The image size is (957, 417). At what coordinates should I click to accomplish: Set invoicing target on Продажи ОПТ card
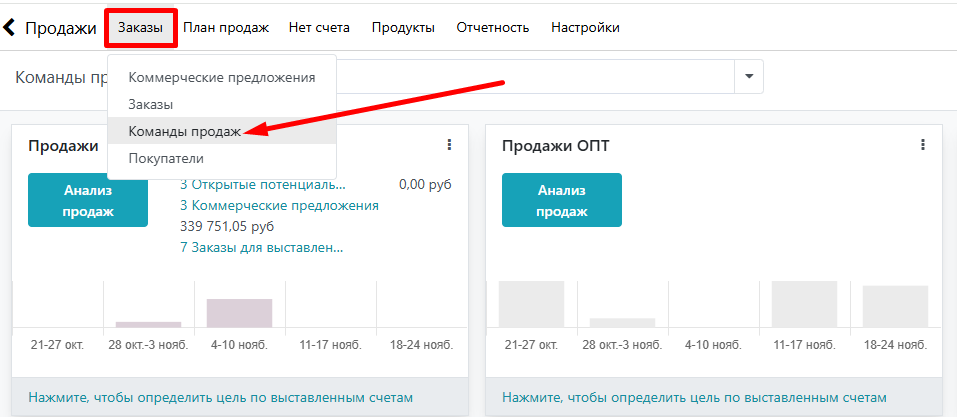click(694, 397)
